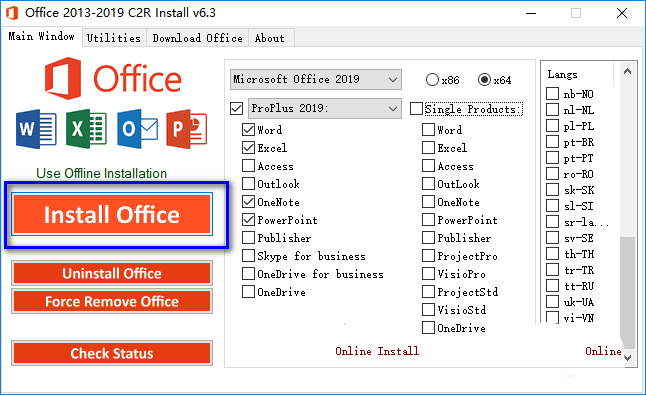
Task: Enable OneDrive for business checkbox
Action: [x=248, y=274]
